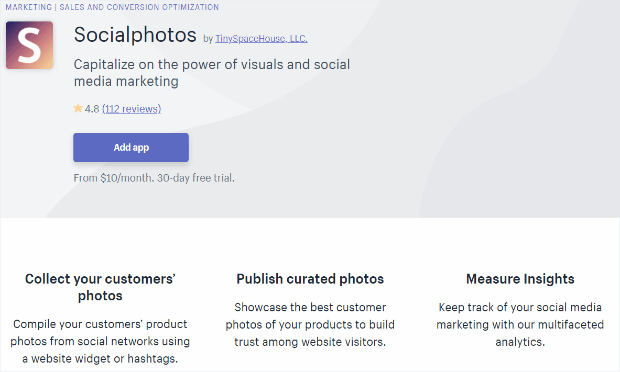Click the Socialphotos app title
The image size is (620, 372).
(x=135, y=35)
